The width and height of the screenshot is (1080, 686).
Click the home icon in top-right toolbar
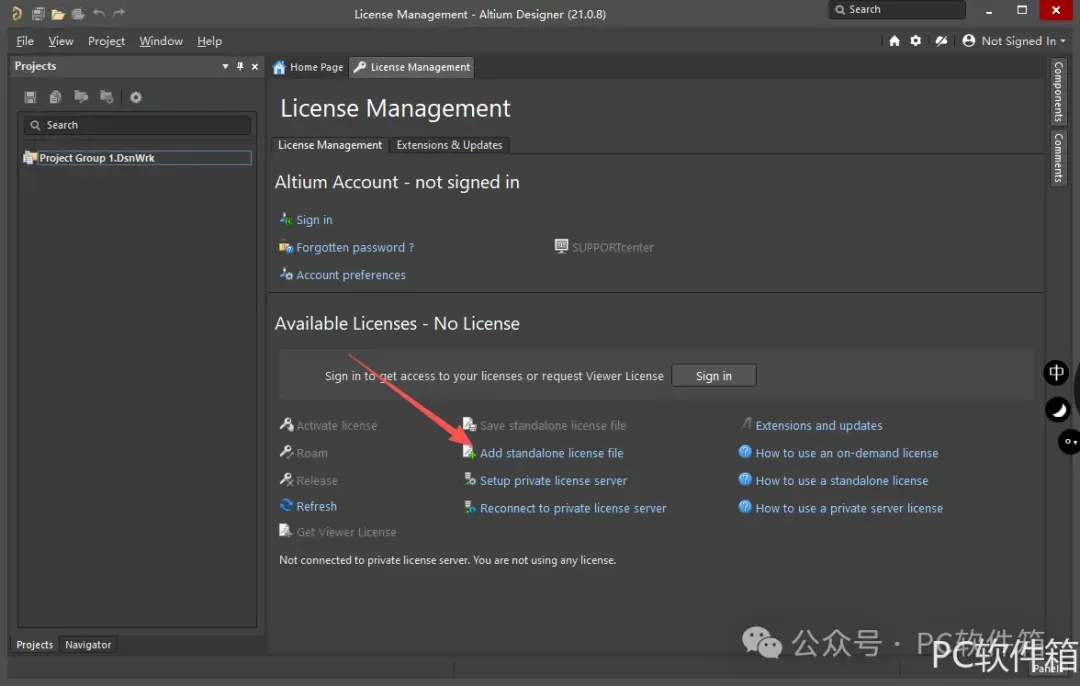pos(894,41)
